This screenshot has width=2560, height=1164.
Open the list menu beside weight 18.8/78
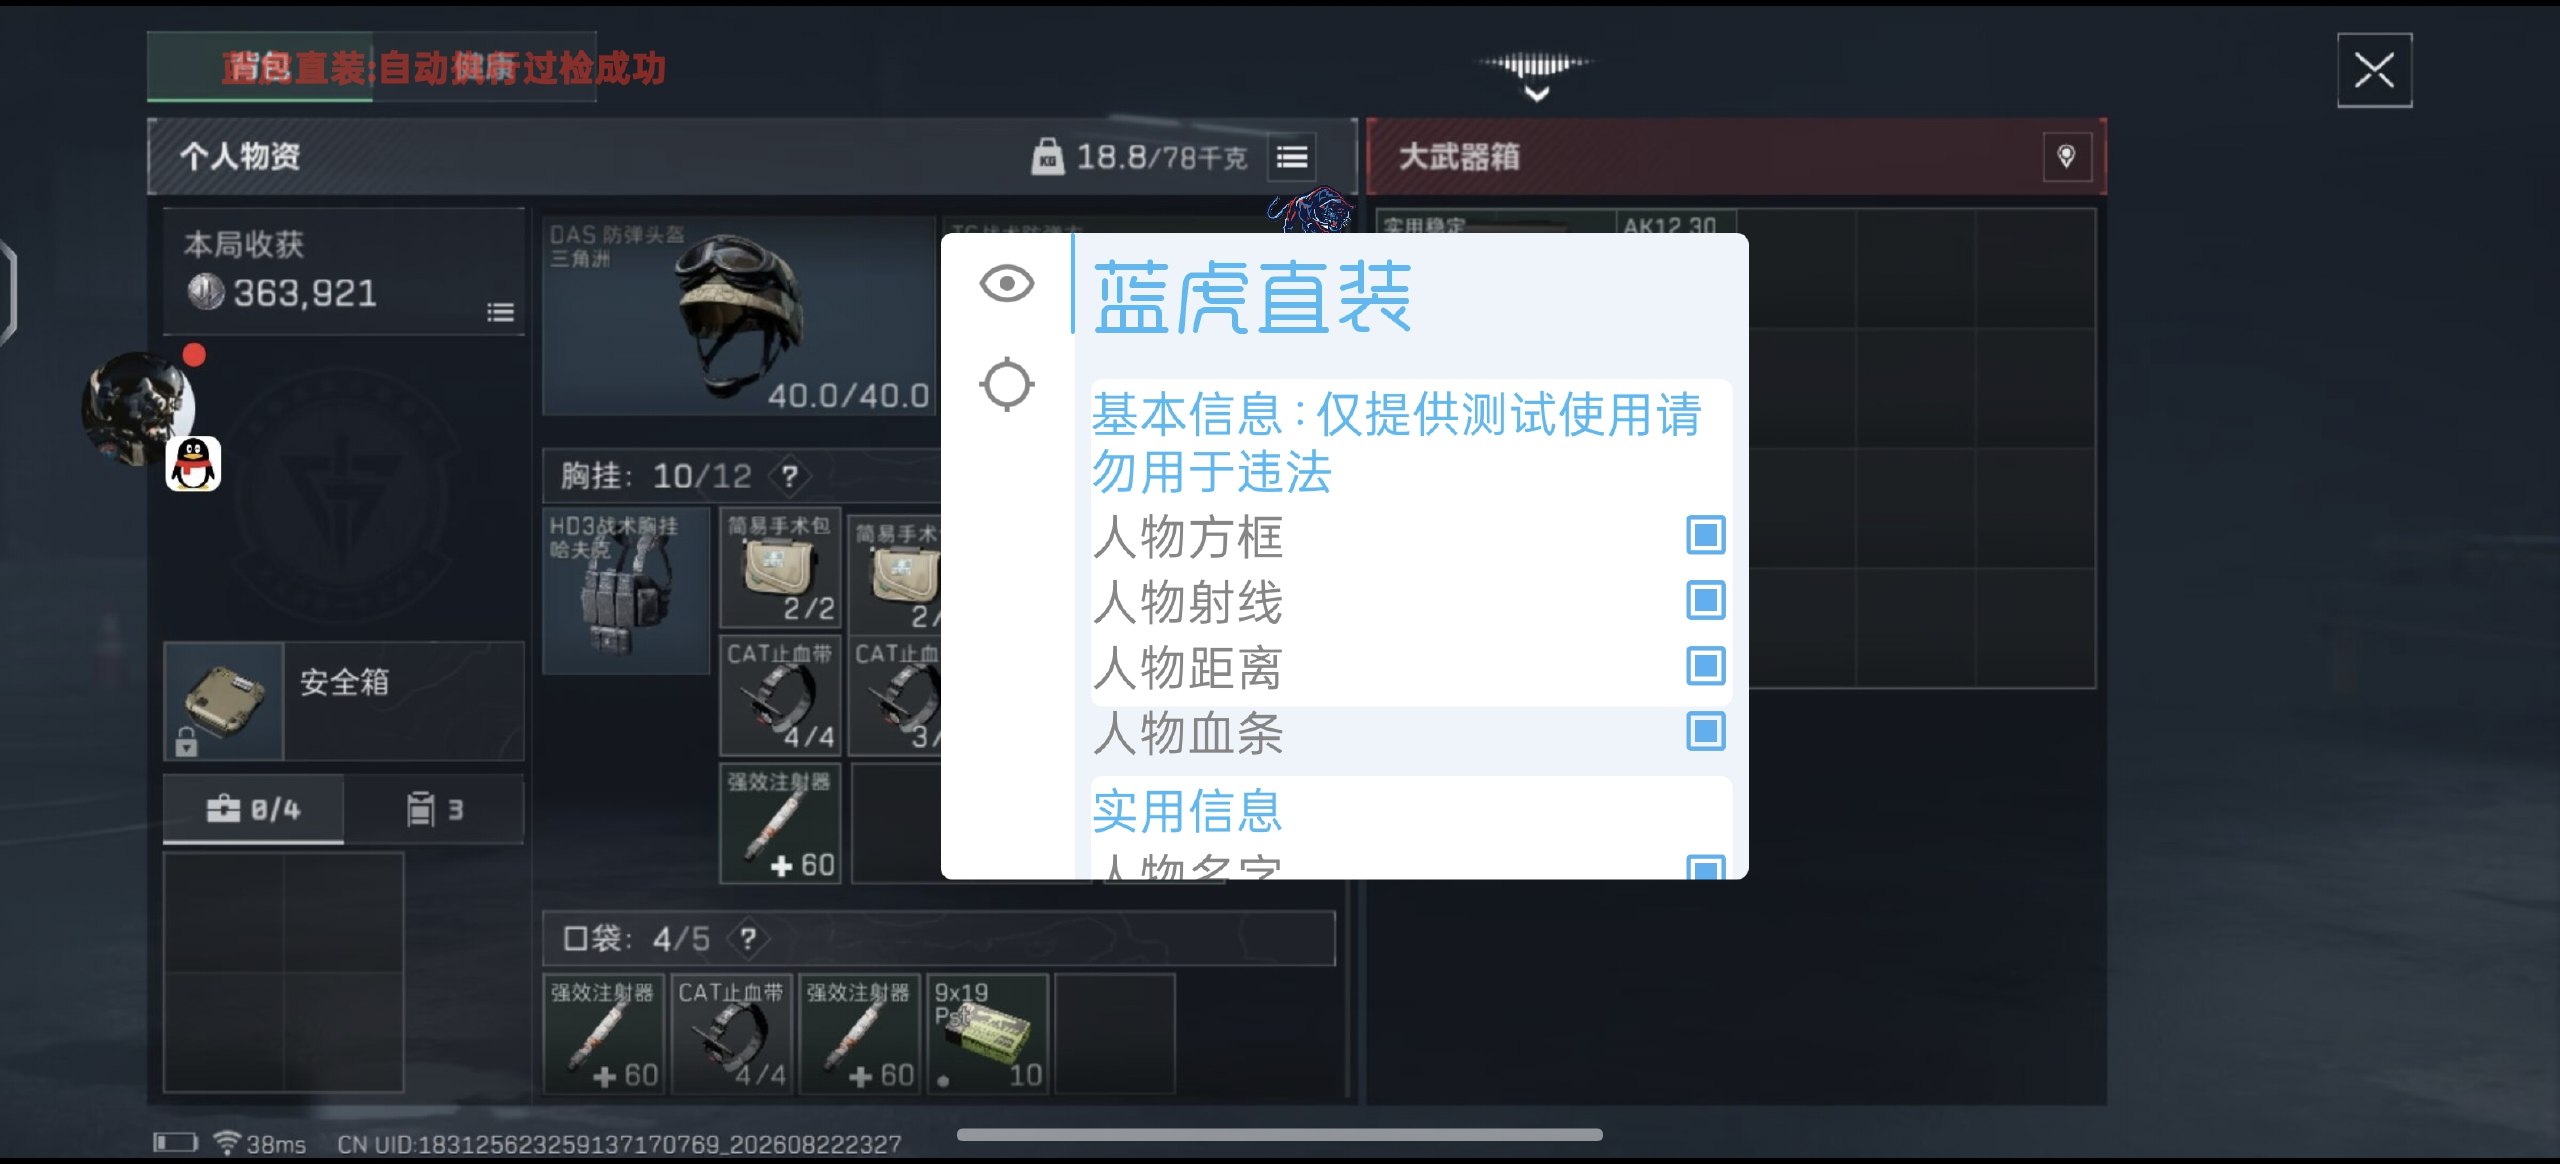(1292, 157)
